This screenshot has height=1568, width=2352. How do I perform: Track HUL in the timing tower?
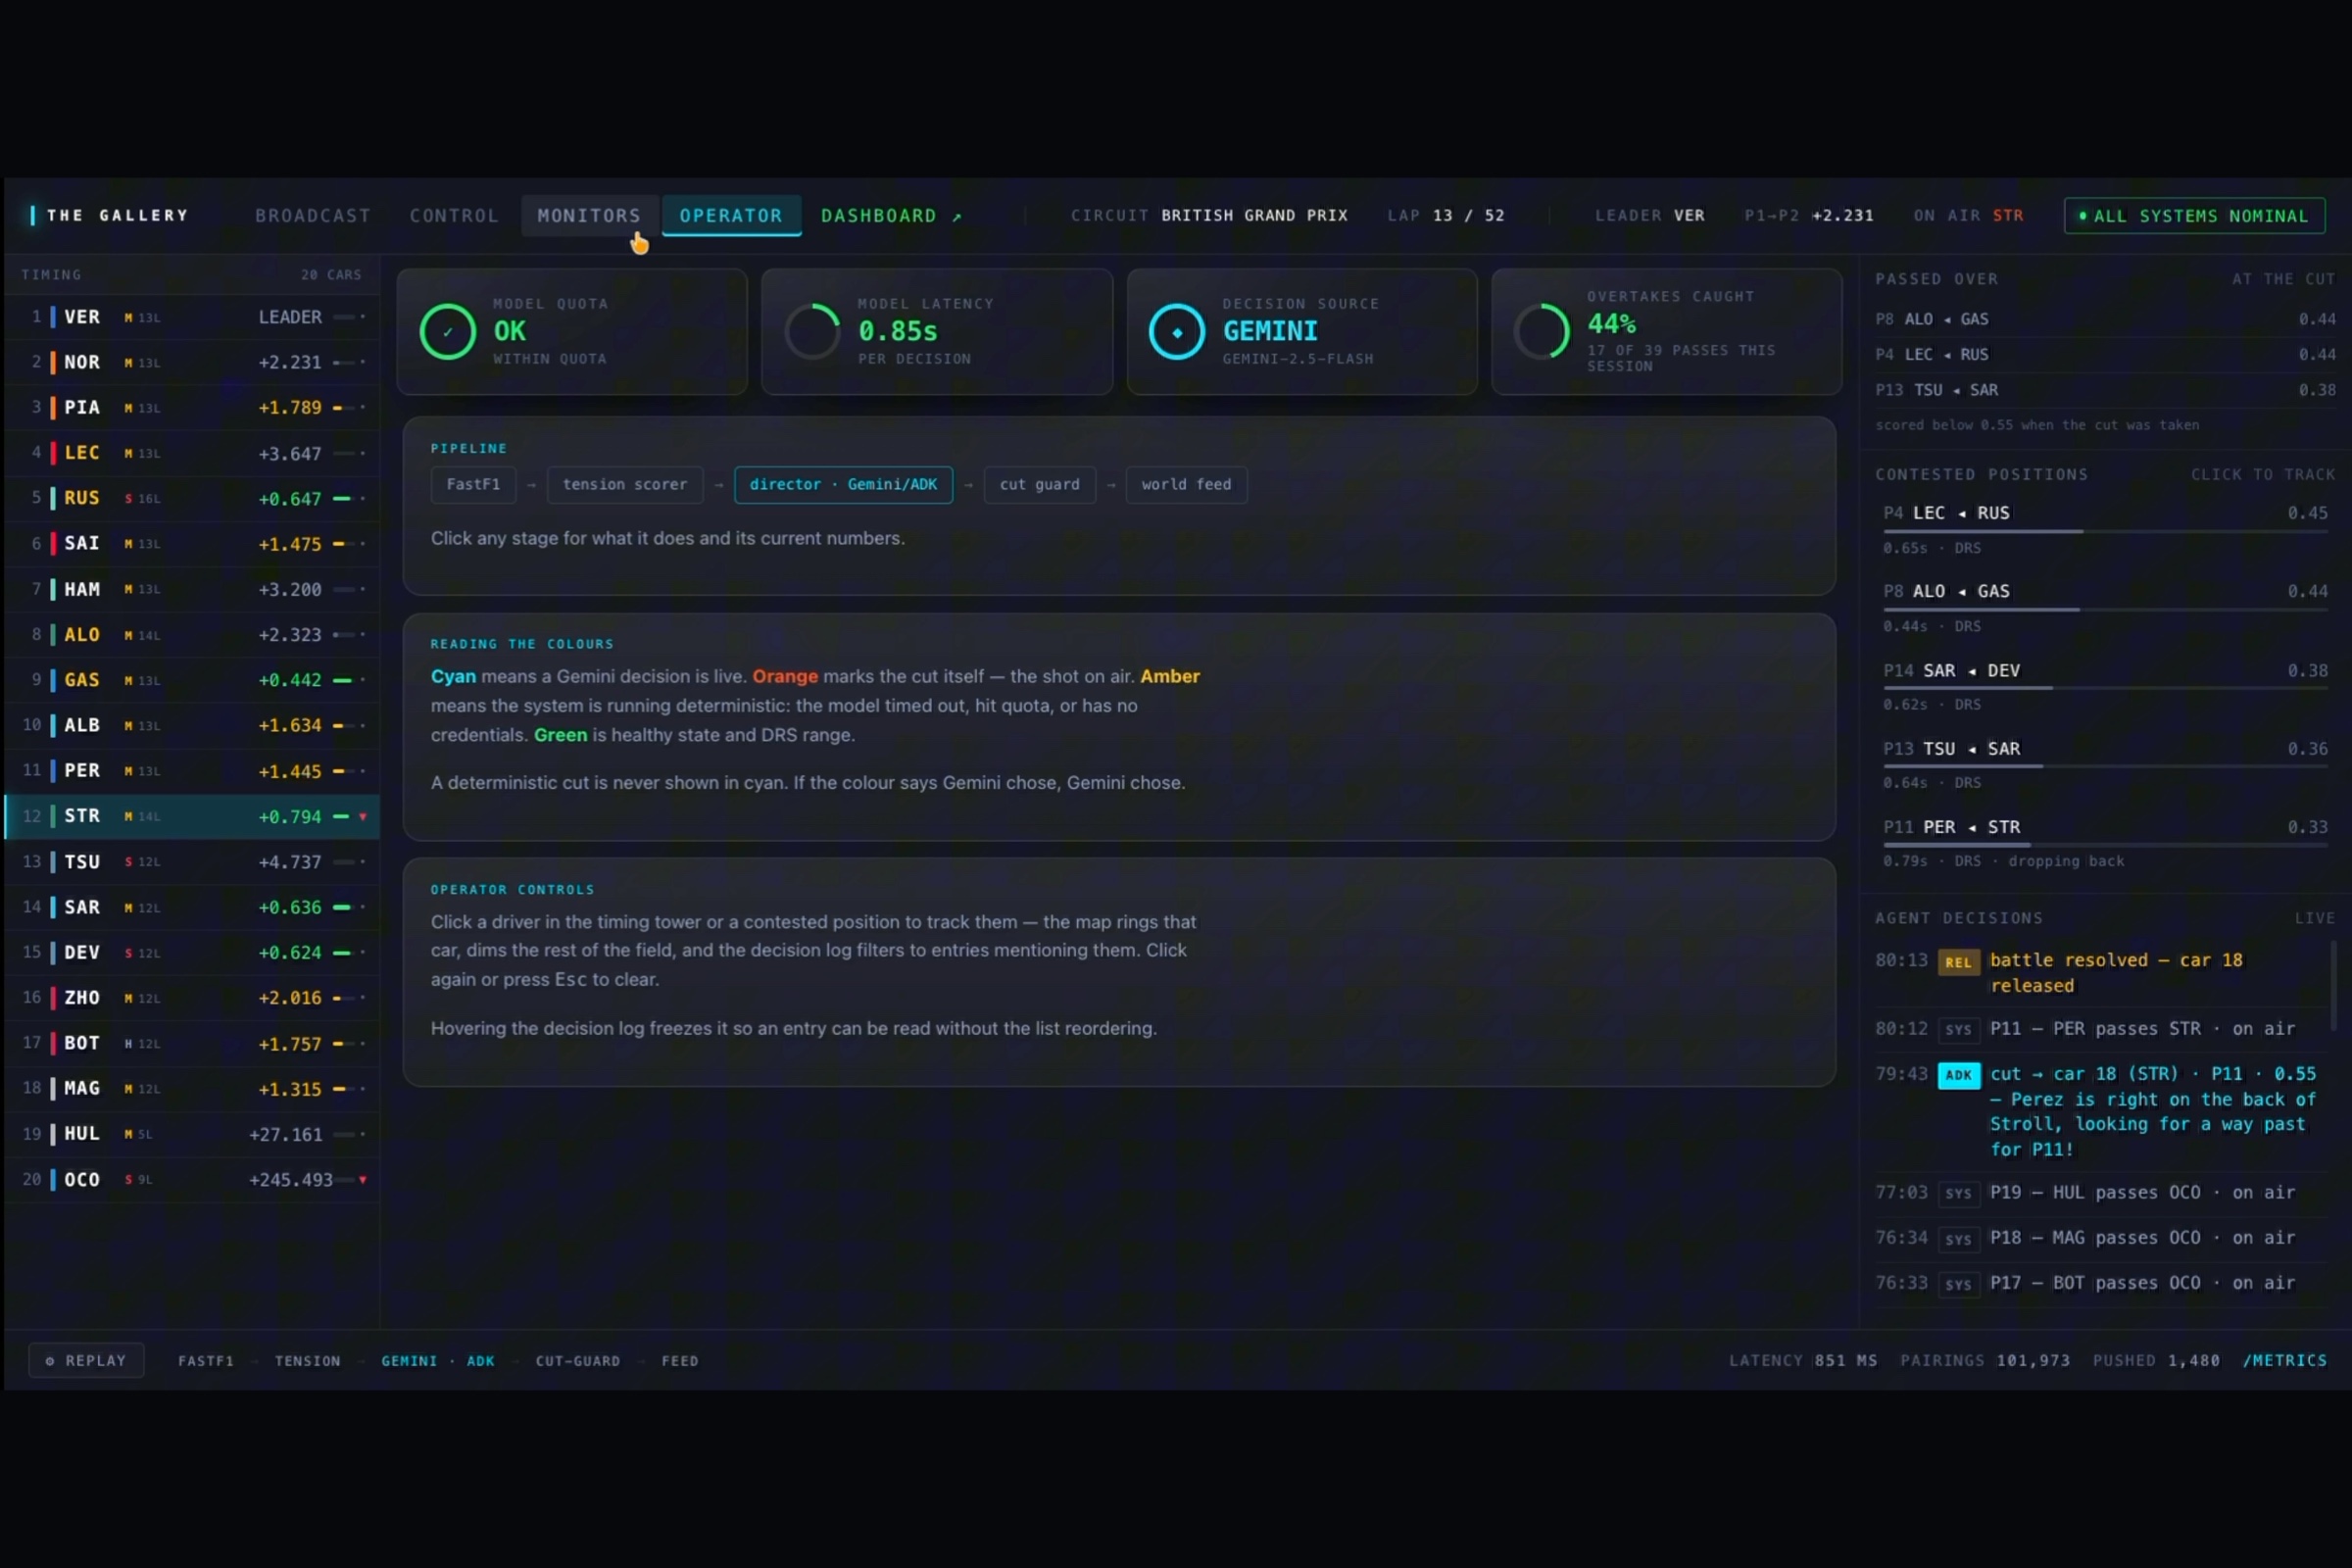click(x=192, y=1134)
